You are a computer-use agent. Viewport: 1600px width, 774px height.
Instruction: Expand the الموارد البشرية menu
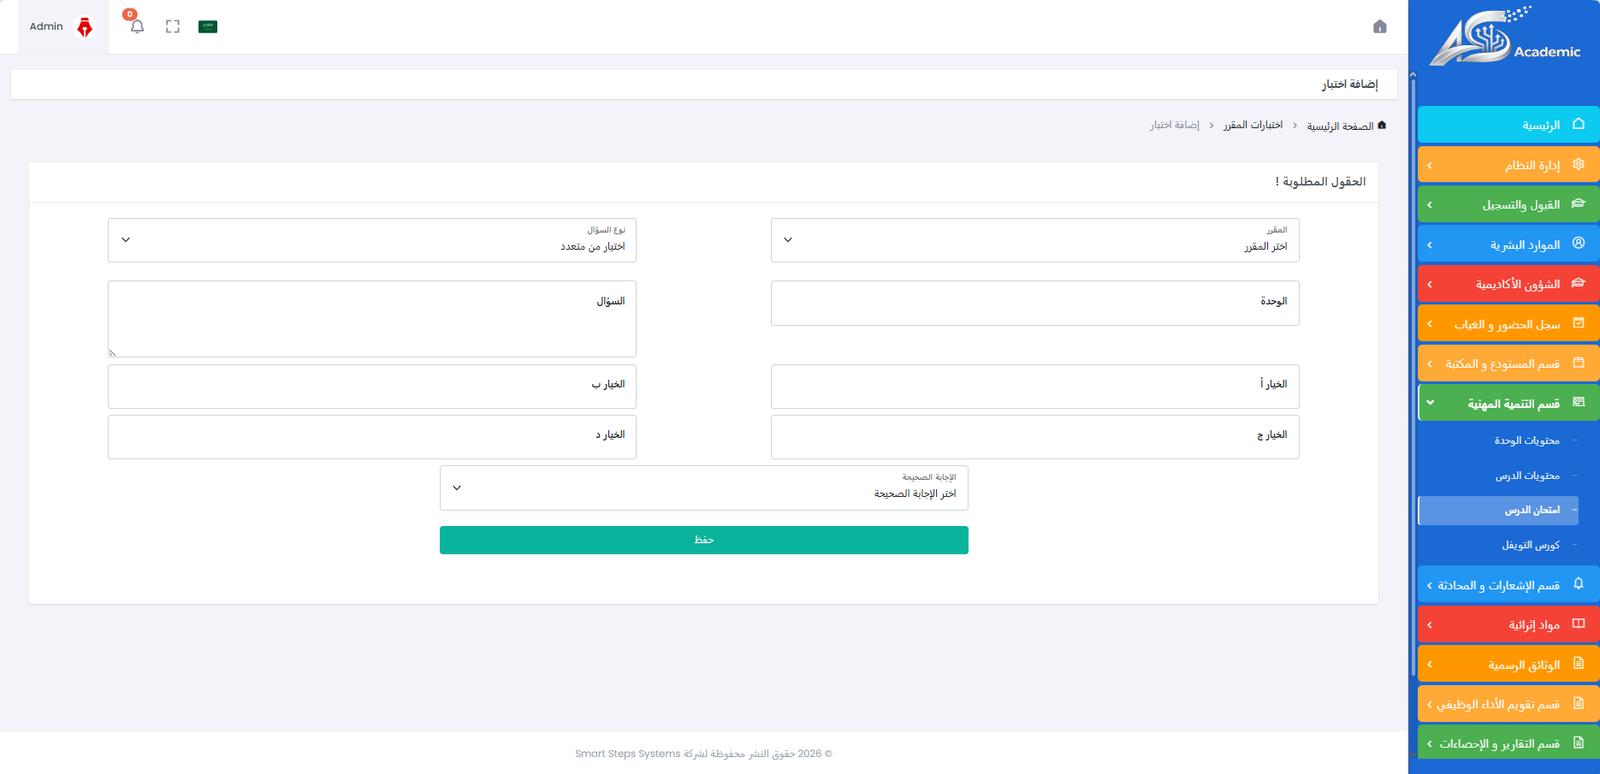[x=1506, y=243]
